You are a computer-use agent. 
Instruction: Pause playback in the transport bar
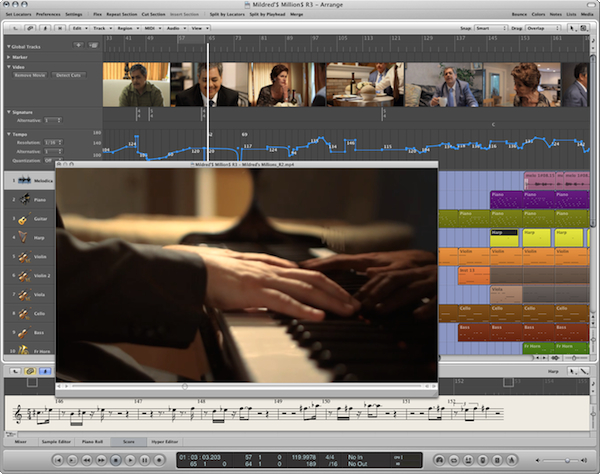click(145, 460)
